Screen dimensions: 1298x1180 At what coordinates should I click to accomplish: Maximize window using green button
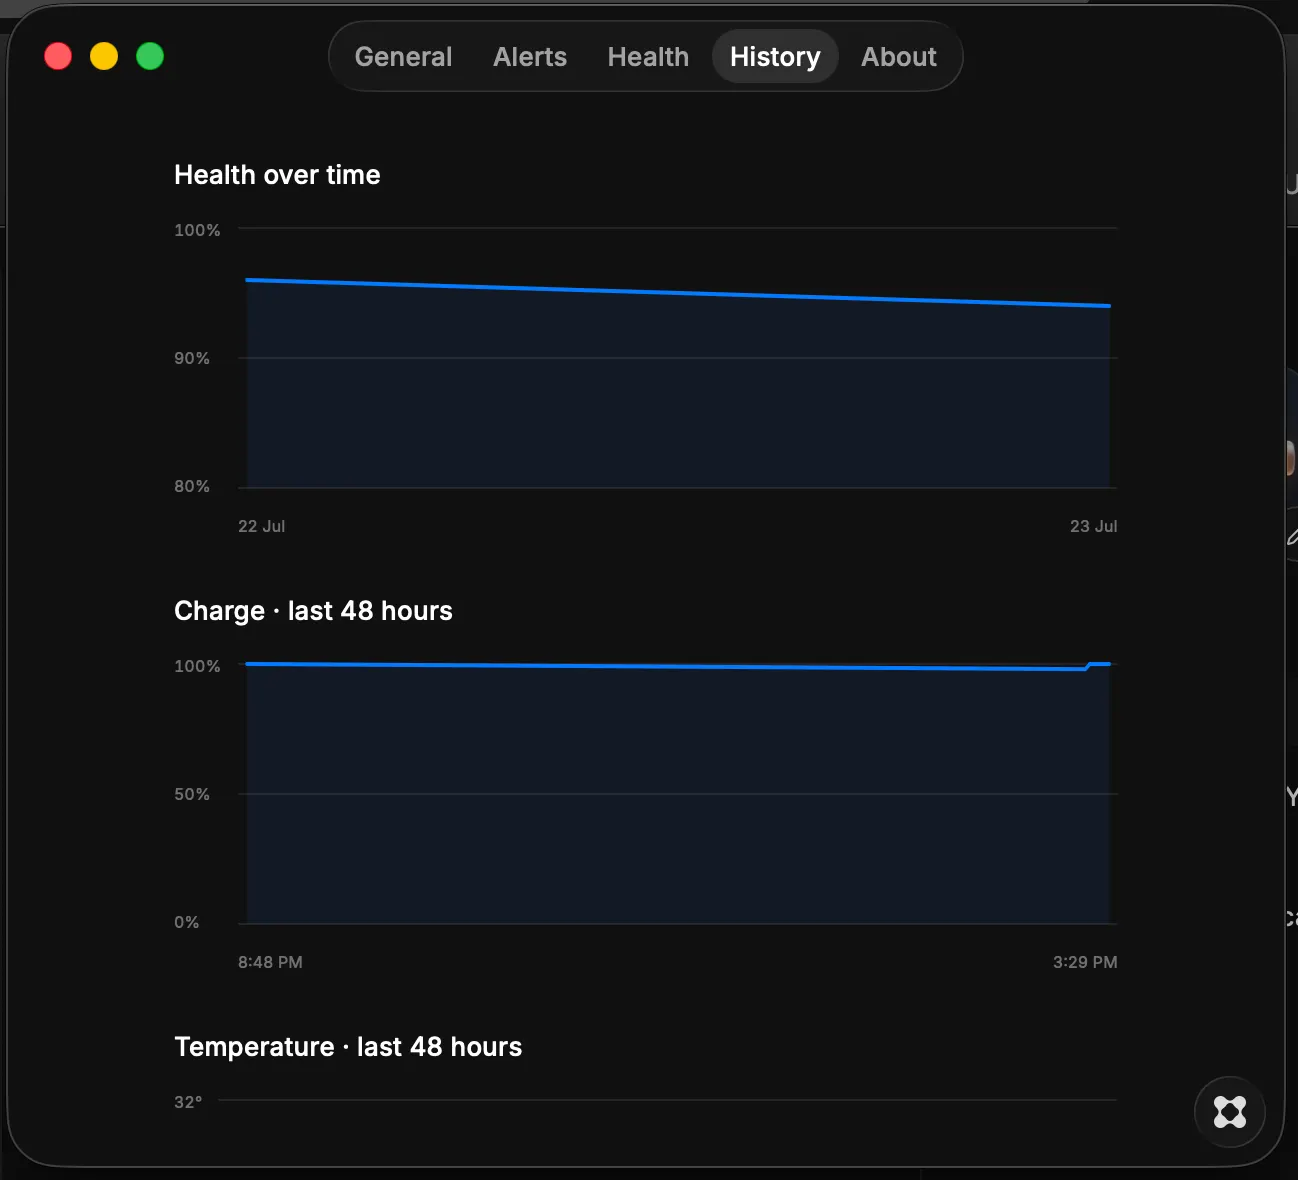coord(150,56)
